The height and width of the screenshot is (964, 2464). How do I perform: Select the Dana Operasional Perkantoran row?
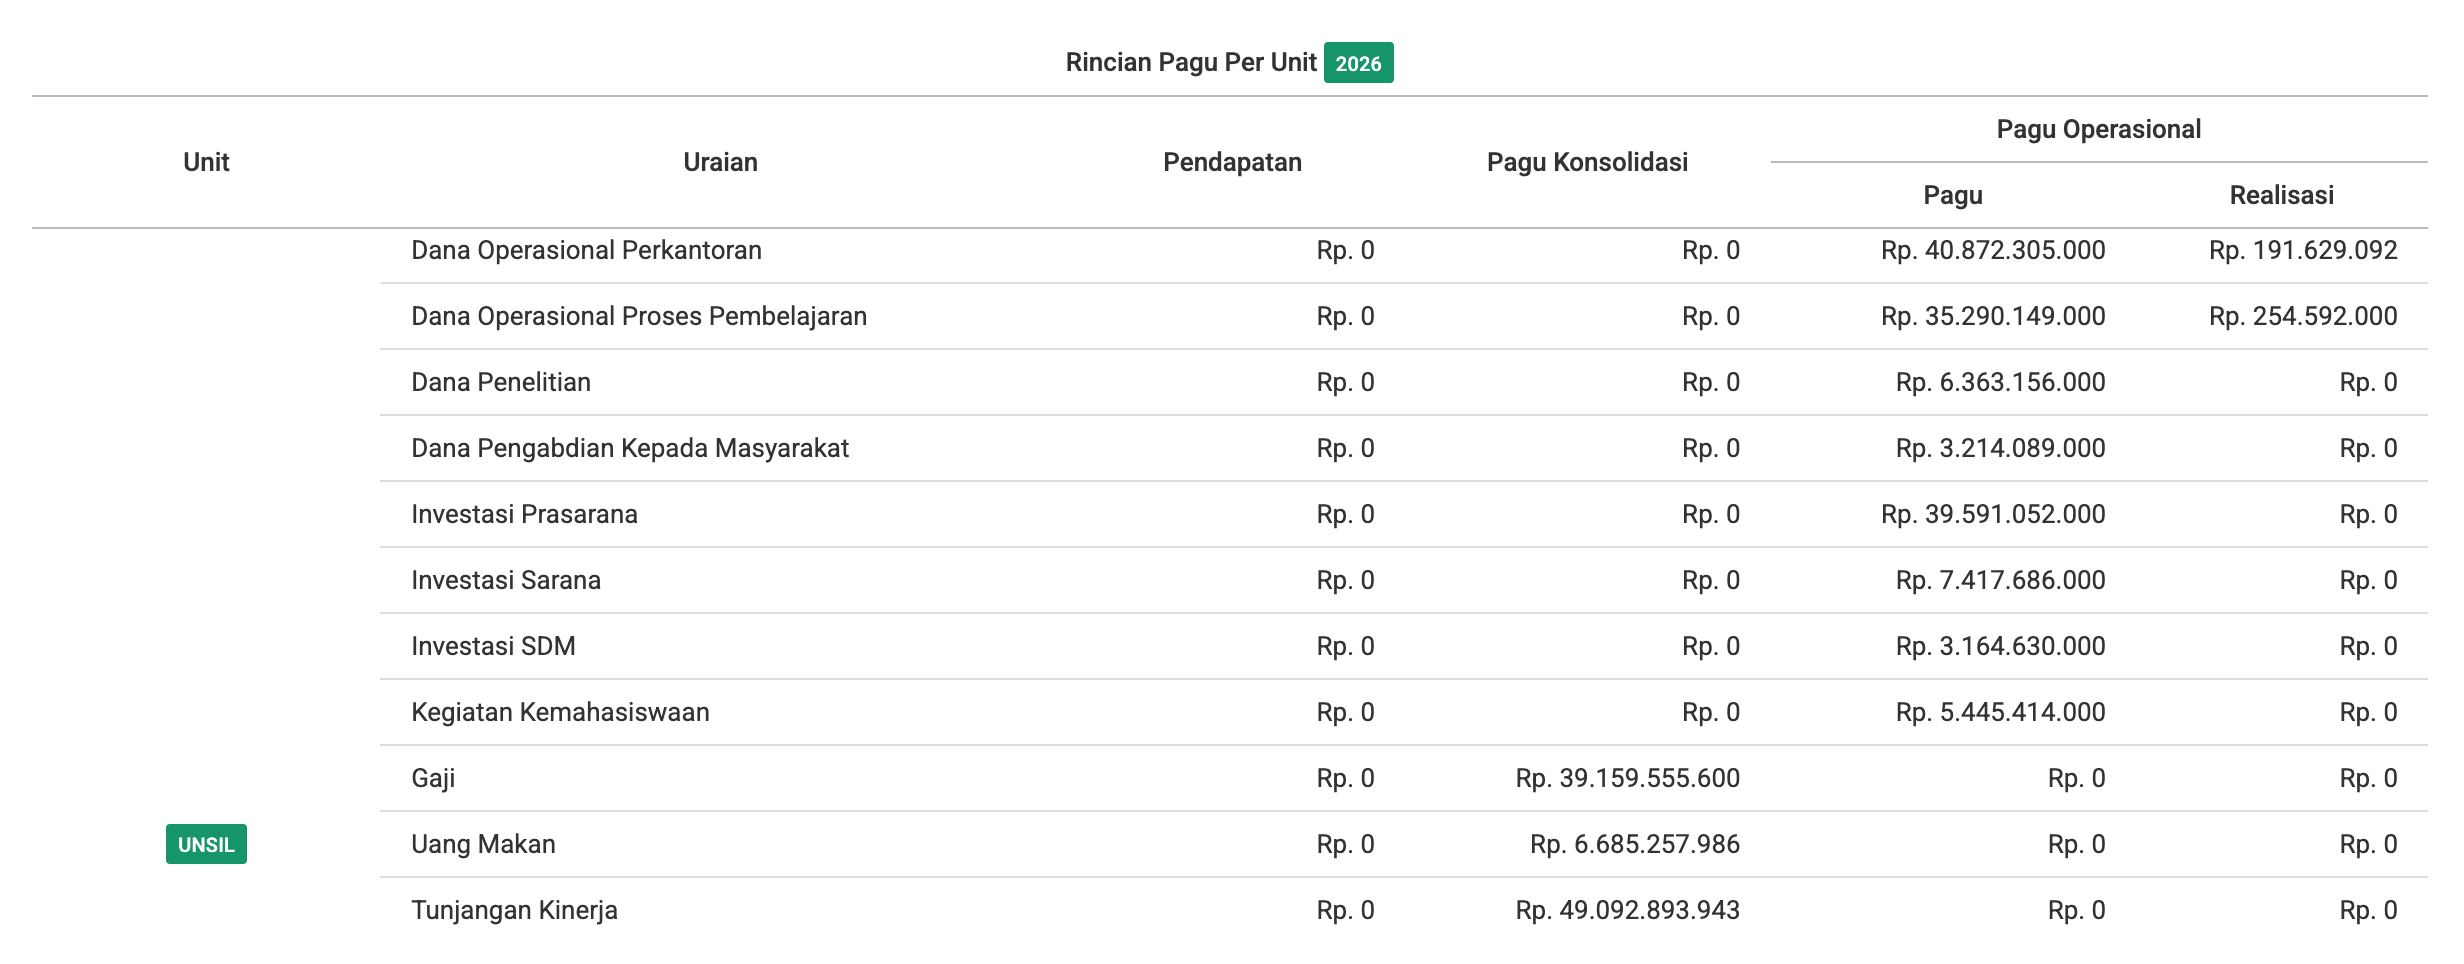tap(586, 250)
